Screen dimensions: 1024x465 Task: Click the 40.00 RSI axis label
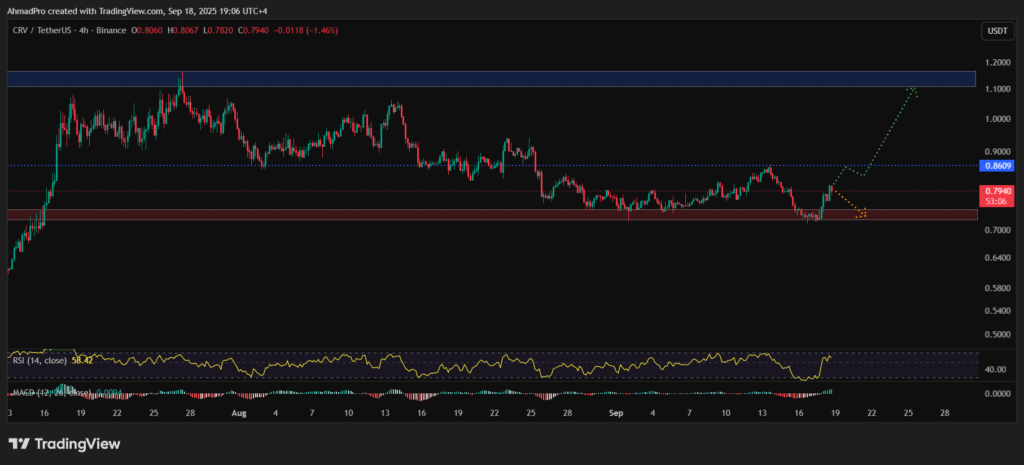(x=994, y=369)
